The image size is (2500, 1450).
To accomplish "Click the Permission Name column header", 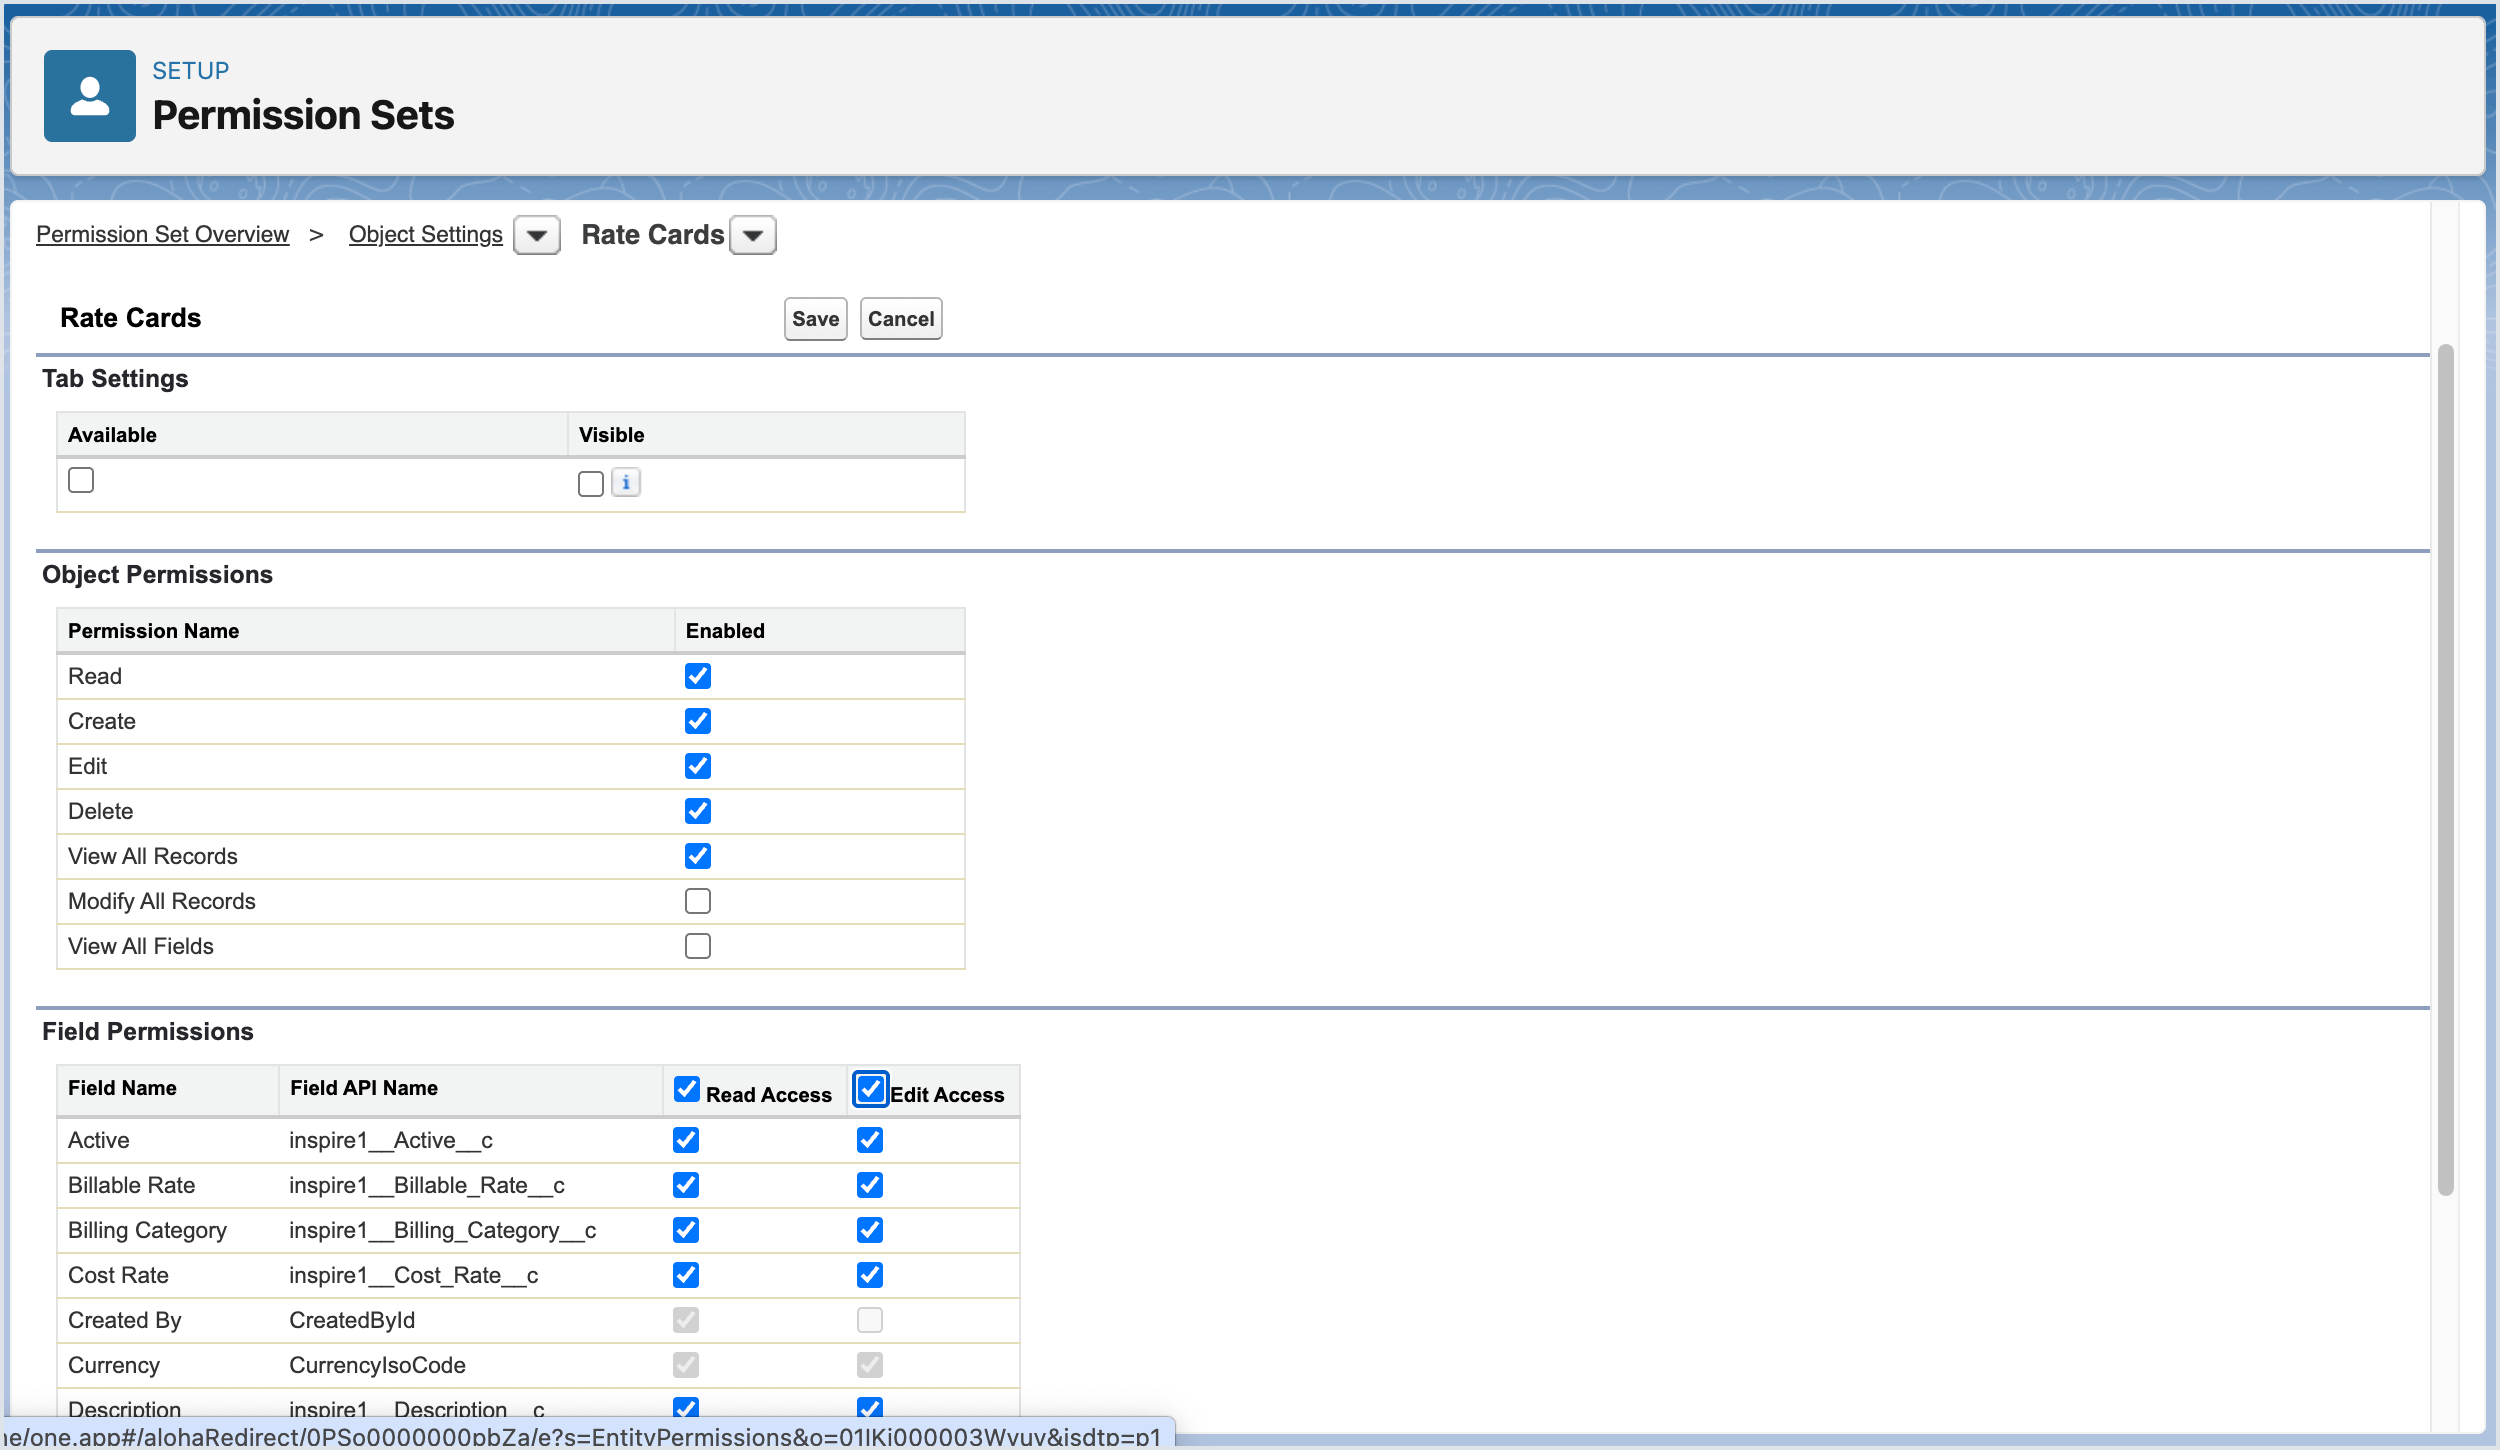I will [154, 631].
